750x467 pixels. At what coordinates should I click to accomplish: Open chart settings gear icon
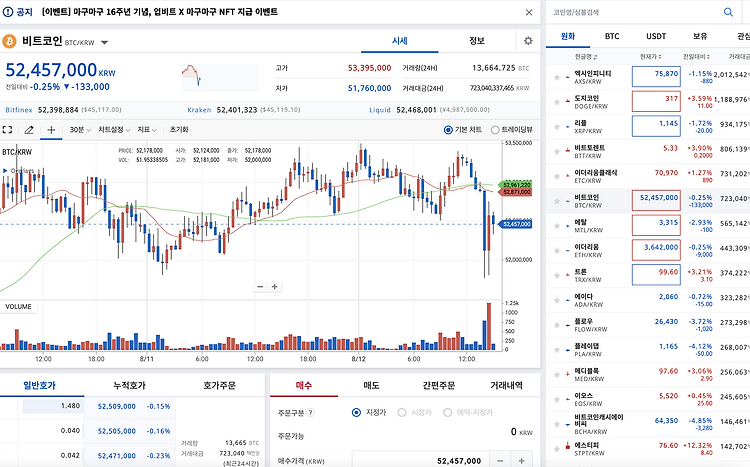528,41
